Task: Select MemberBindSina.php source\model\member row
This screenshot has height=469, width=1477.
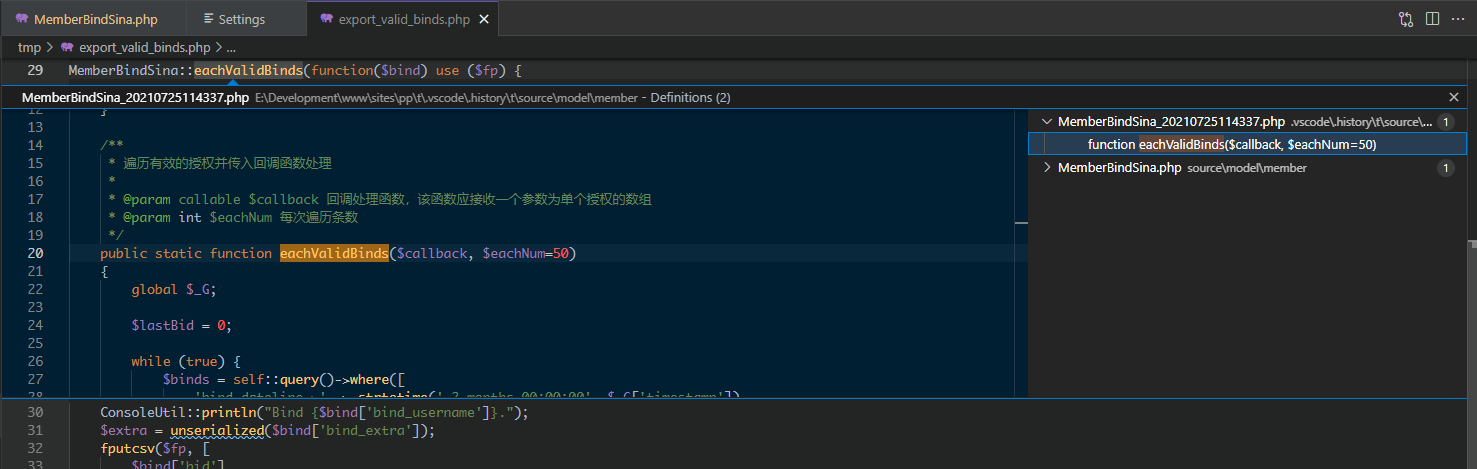Action: (x=1247, y=168)
